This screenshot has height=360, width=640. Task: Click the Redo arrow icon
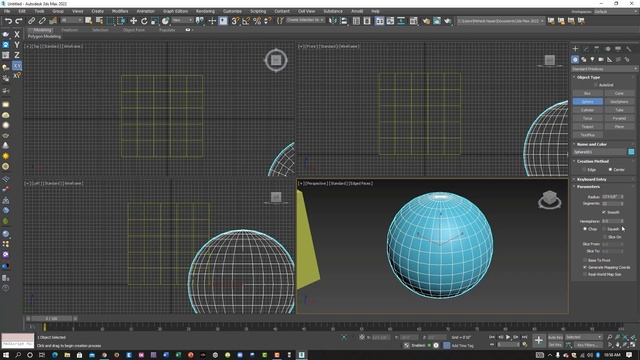(19, 20)
